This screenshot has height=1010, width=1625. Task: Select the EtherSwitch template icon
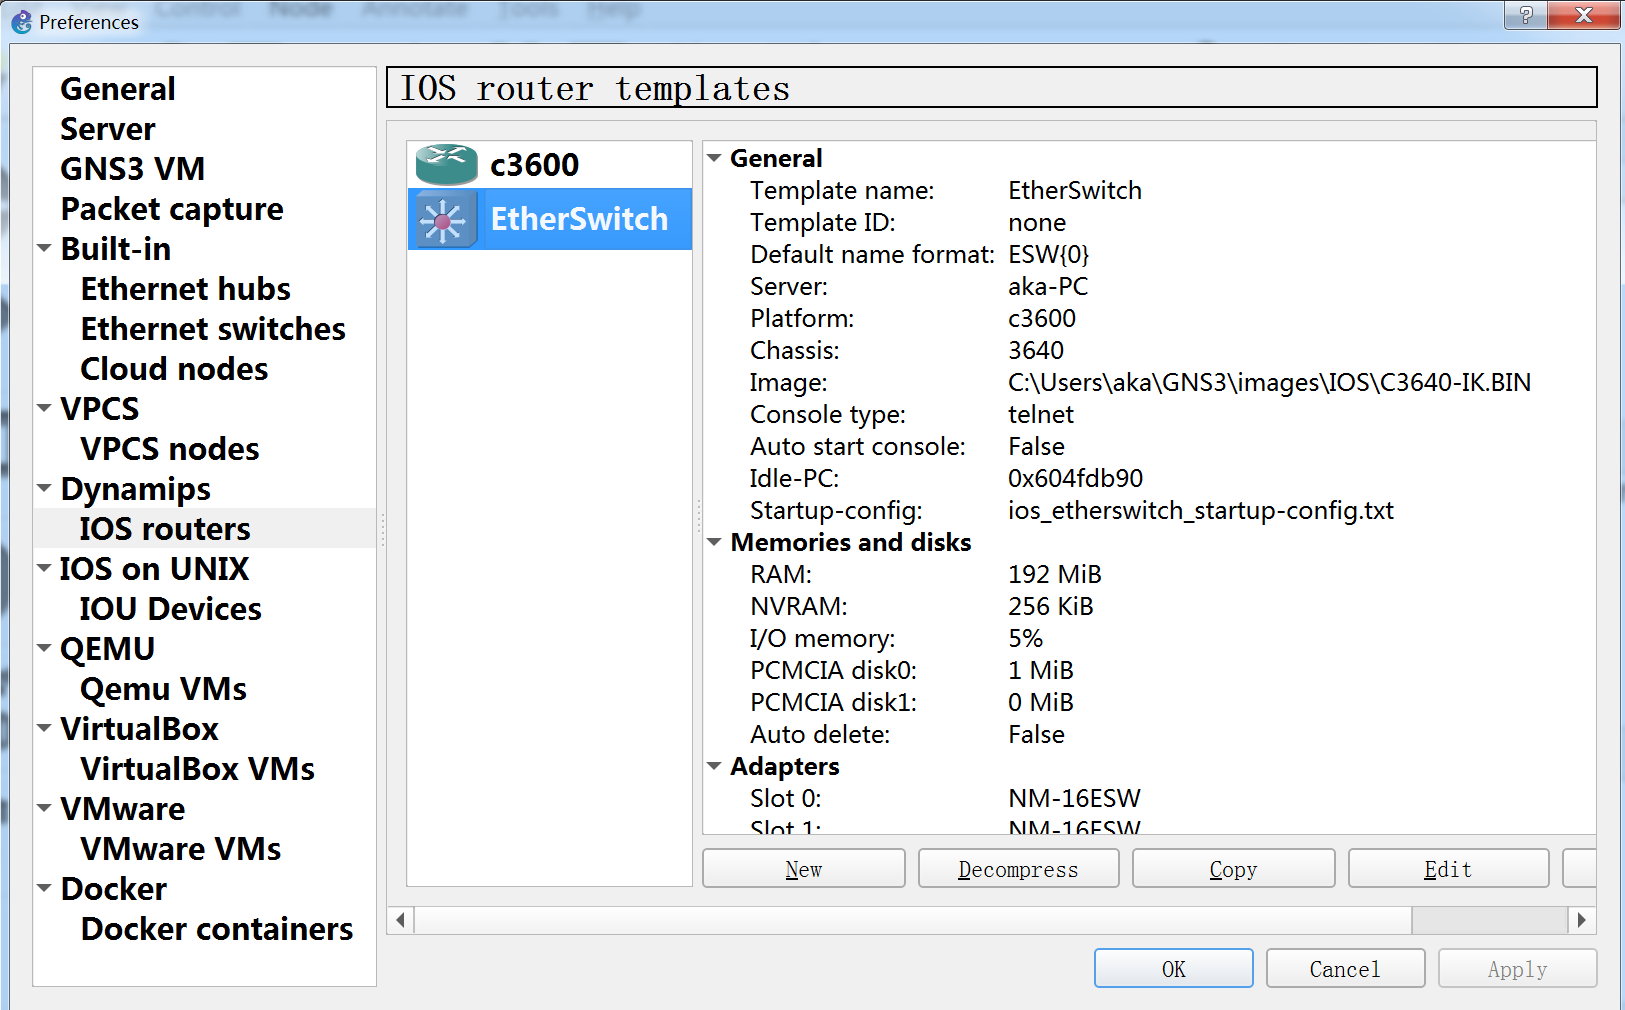tap(444, 220)
